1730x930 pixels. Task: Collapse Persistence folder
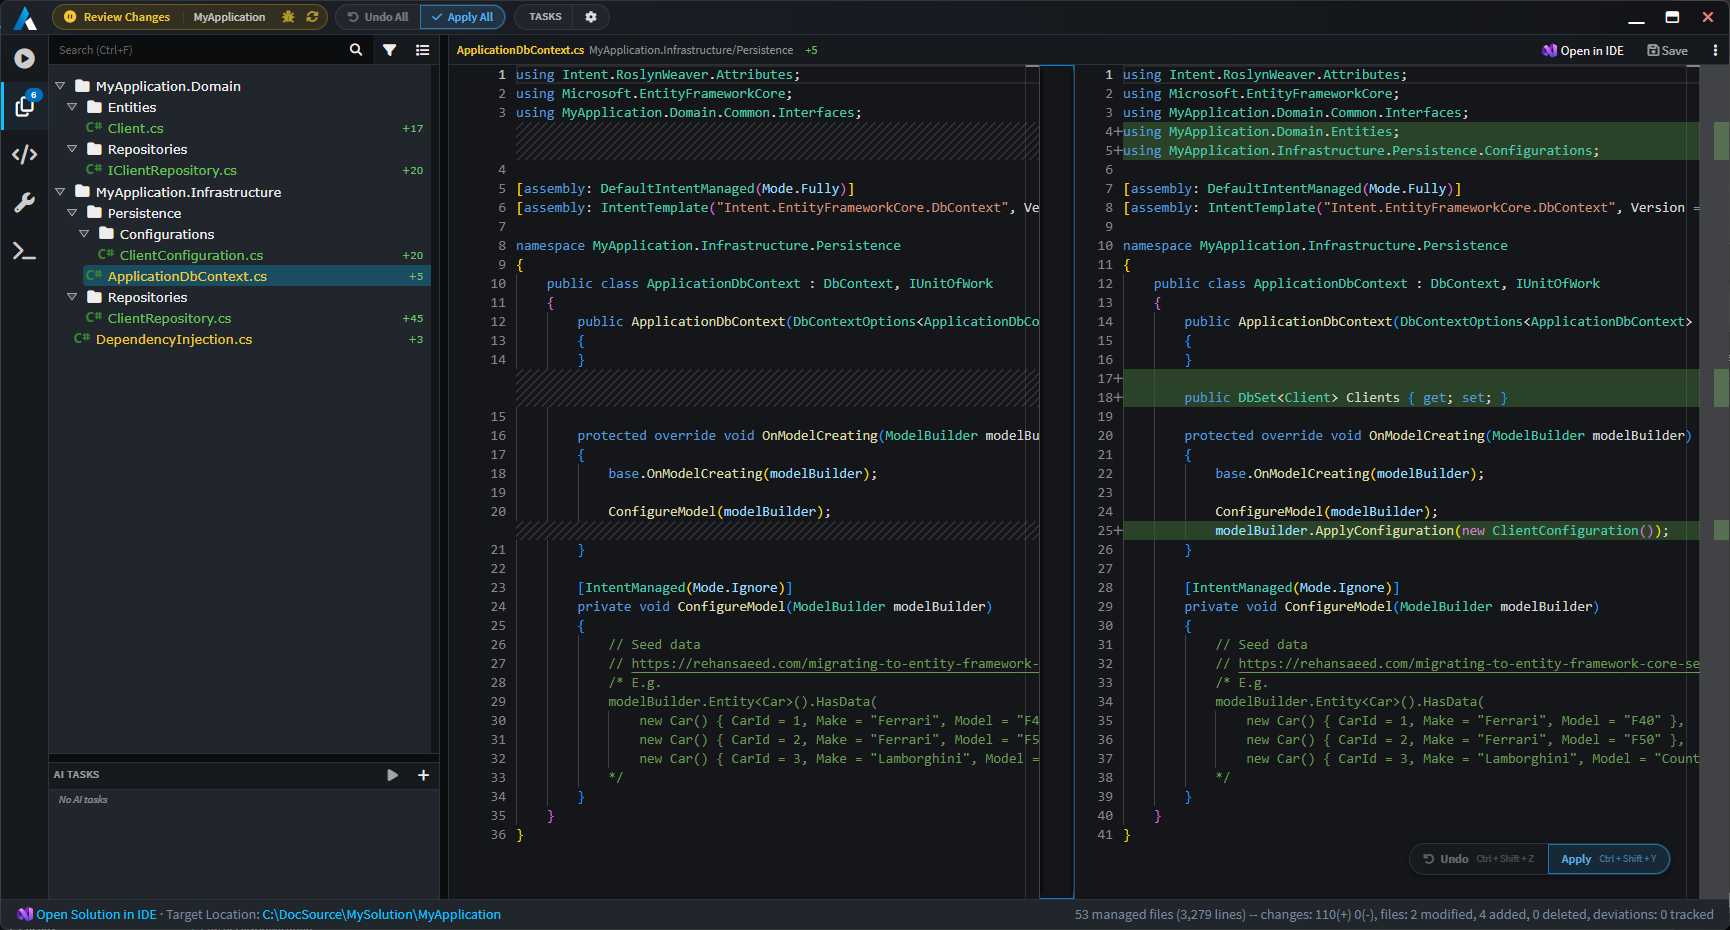pos(72,213)
